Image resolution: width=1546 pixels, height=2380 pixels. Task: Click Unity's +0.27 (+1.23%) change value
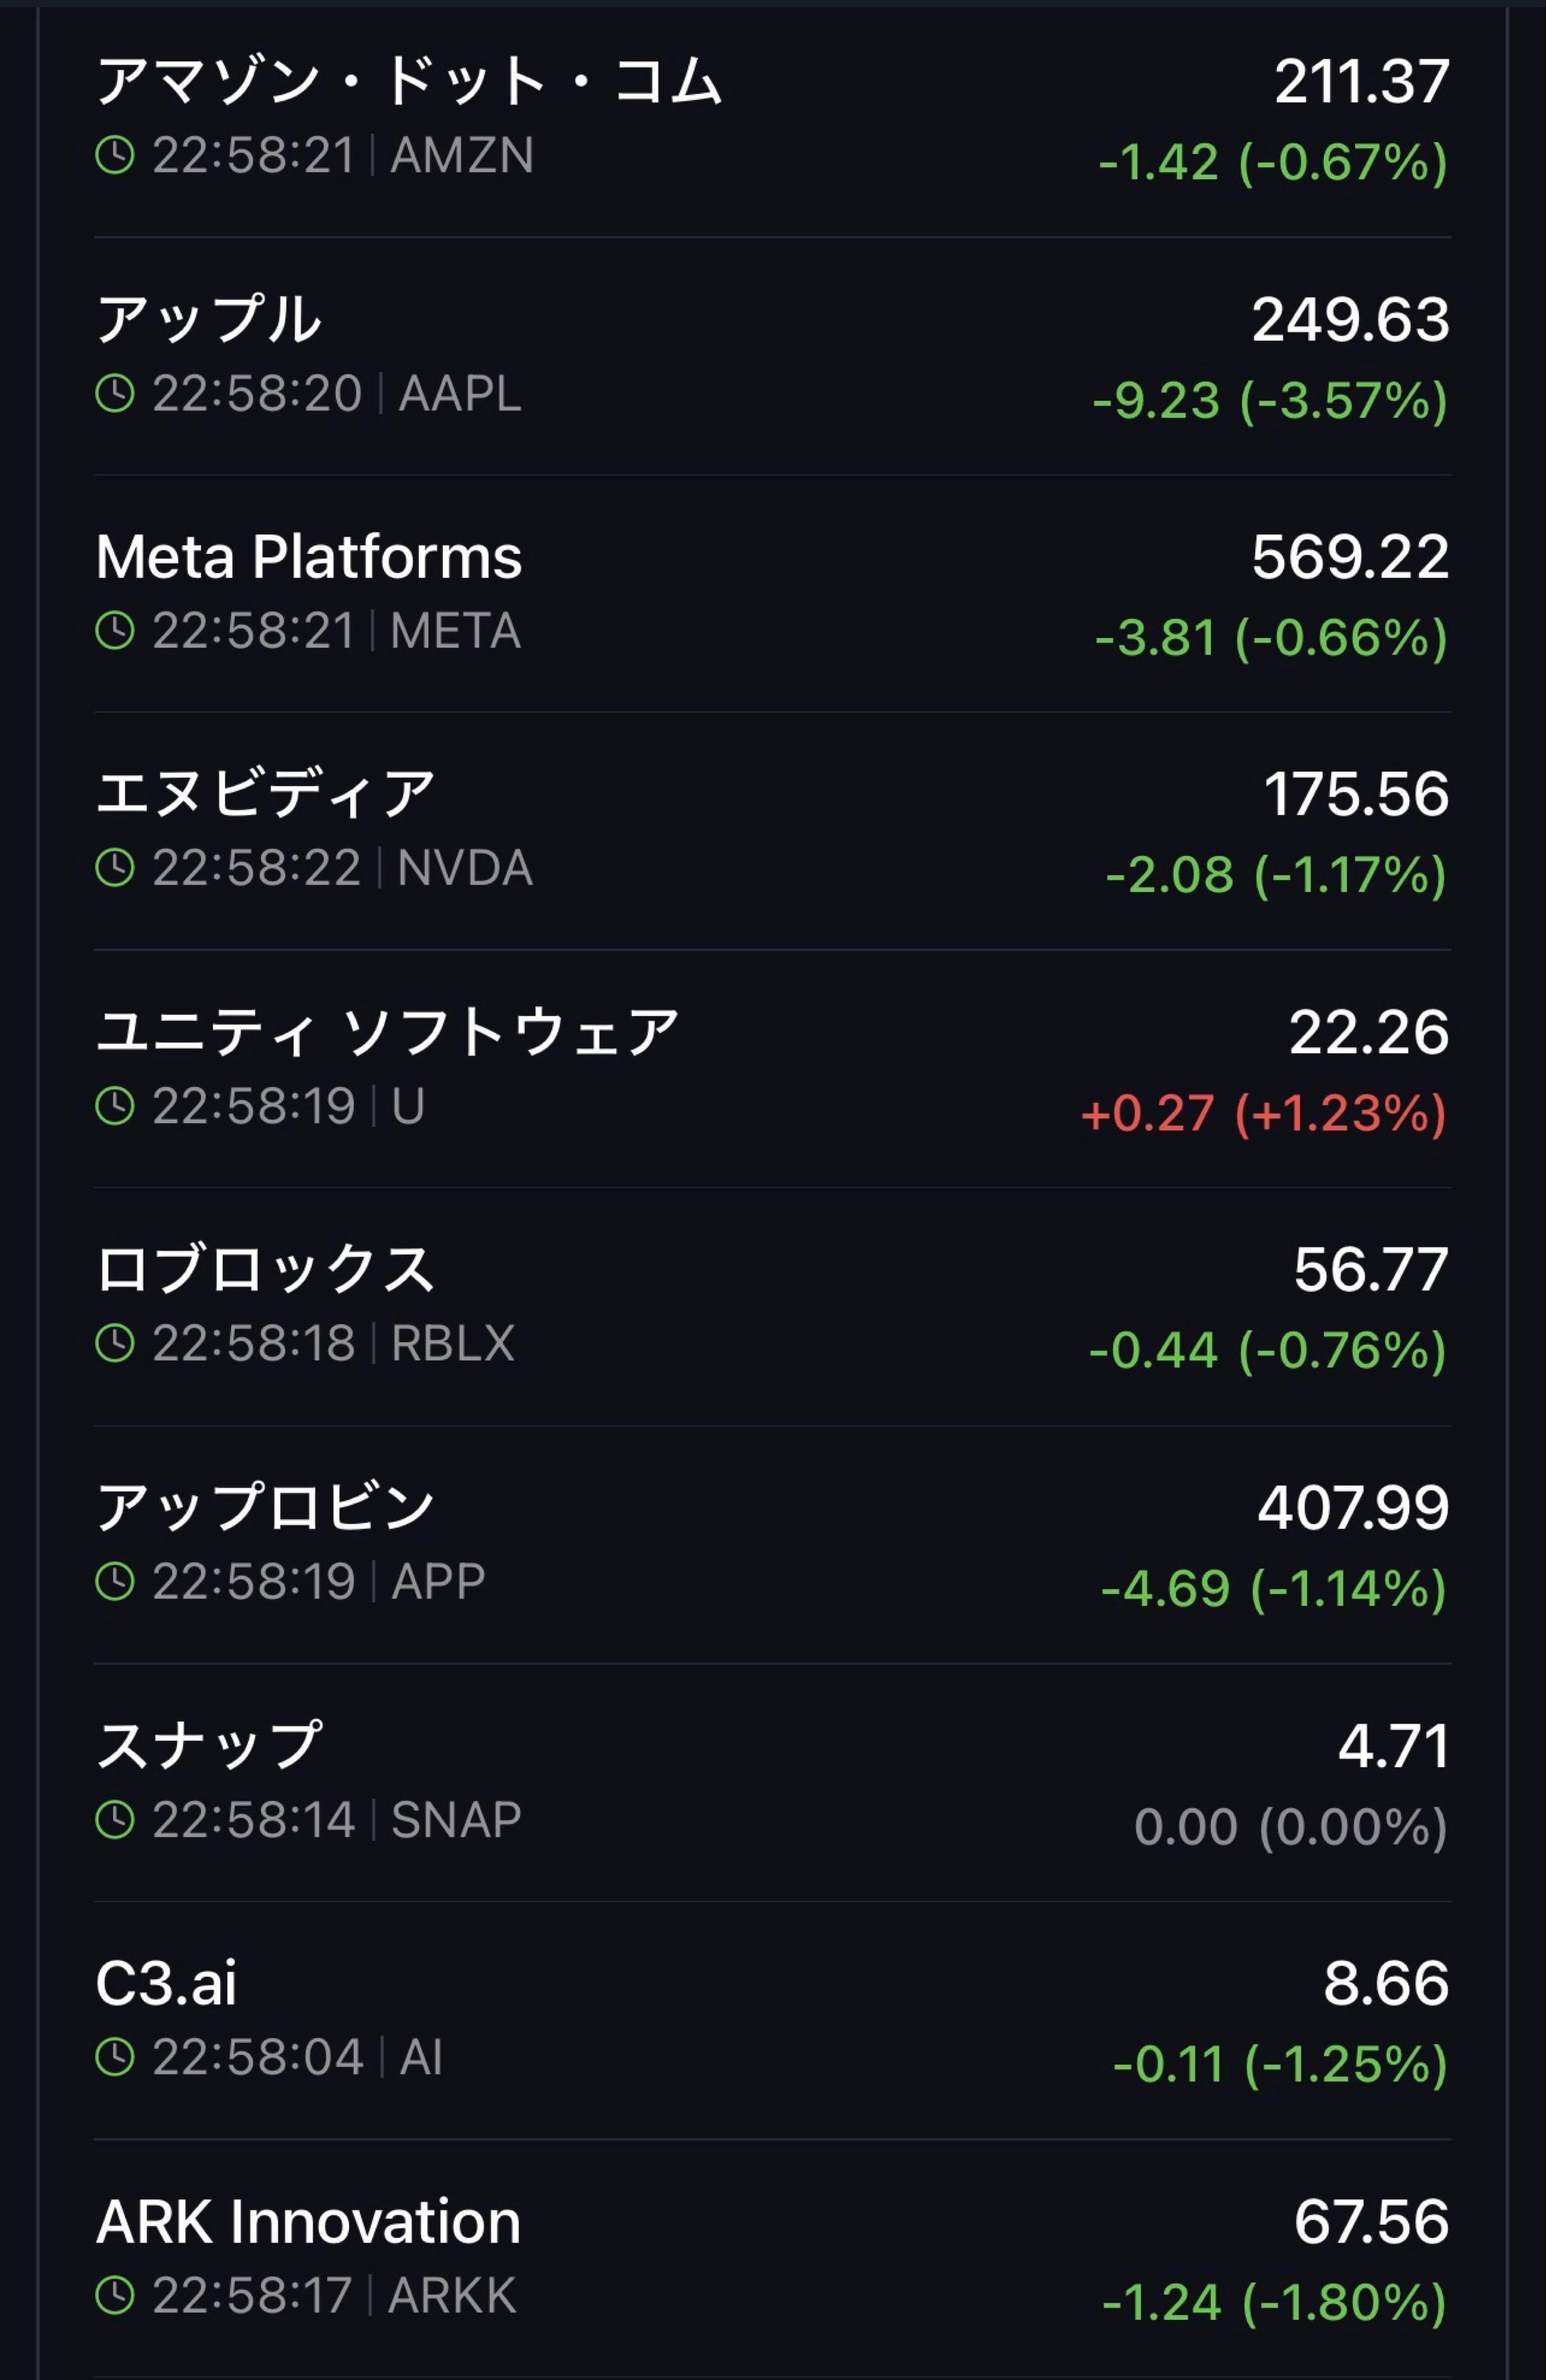(1264, 1114)
